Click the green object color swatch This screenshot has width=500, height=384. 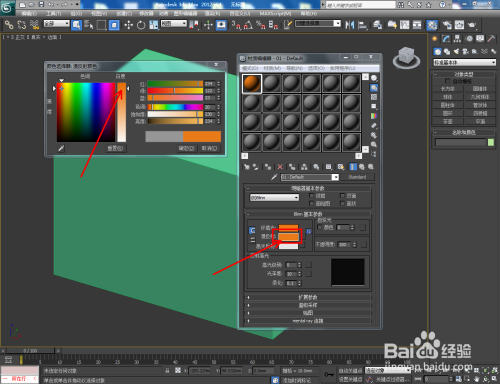click(491, 142)
